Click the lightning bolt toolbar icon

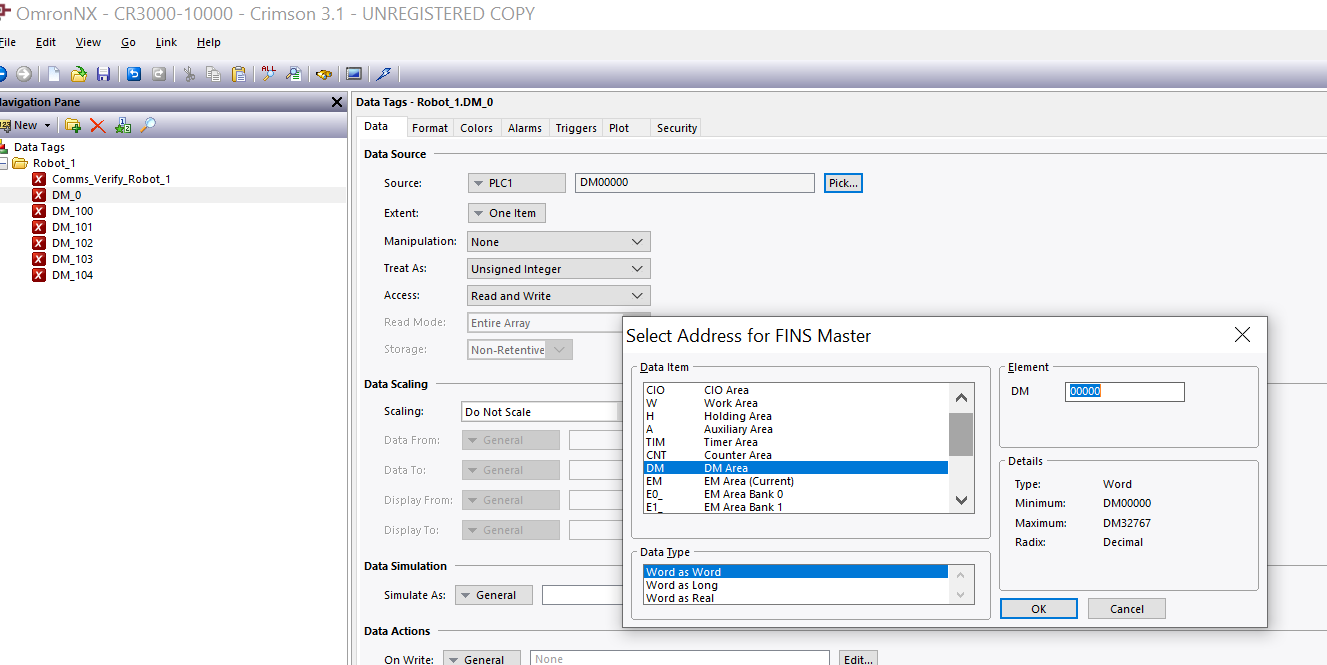pyautogui.click(x=383, y=74)
